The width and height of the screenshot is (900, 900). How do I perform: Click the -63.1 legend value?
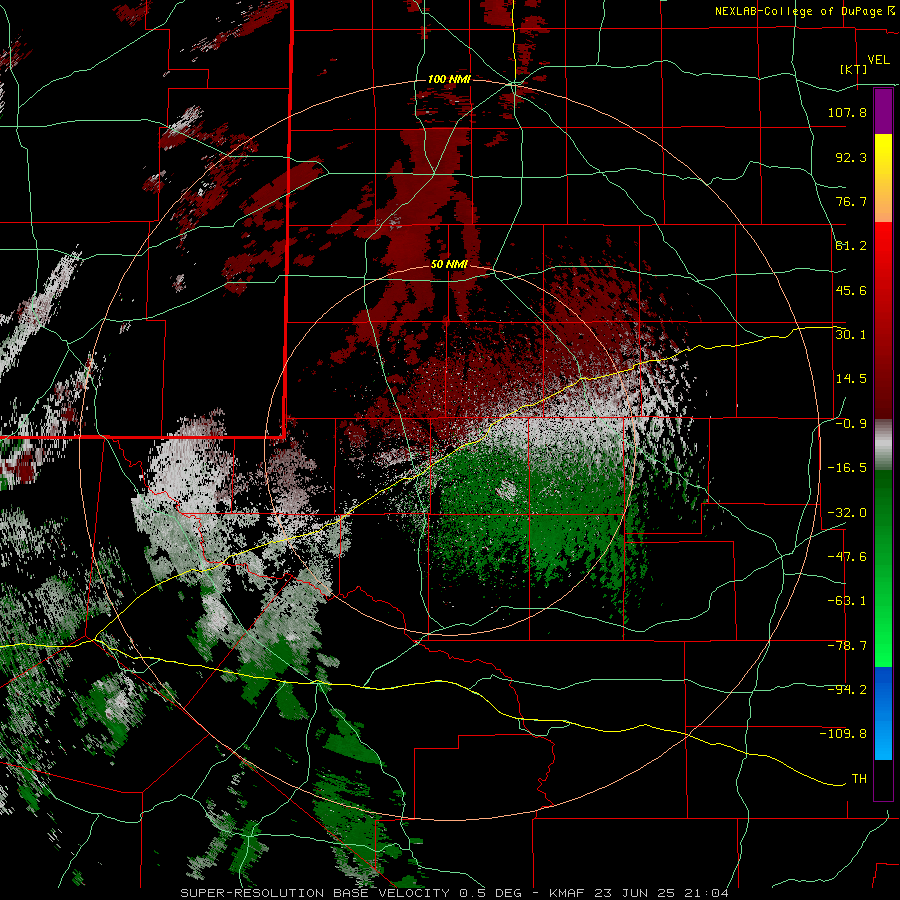847,600
